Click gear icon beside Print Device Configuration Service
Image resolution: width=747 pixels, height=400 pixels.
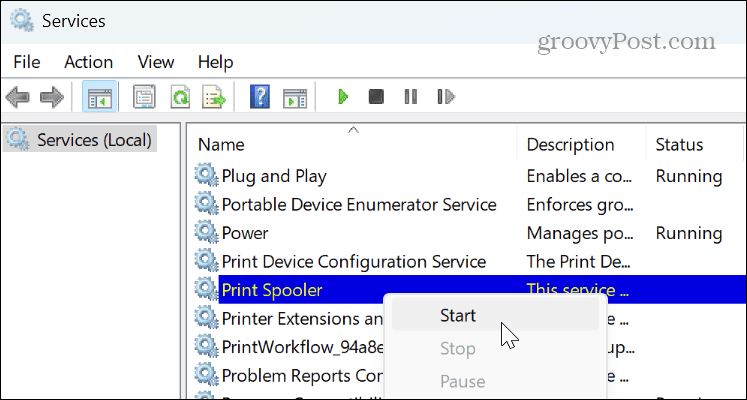tap(207, 261)
